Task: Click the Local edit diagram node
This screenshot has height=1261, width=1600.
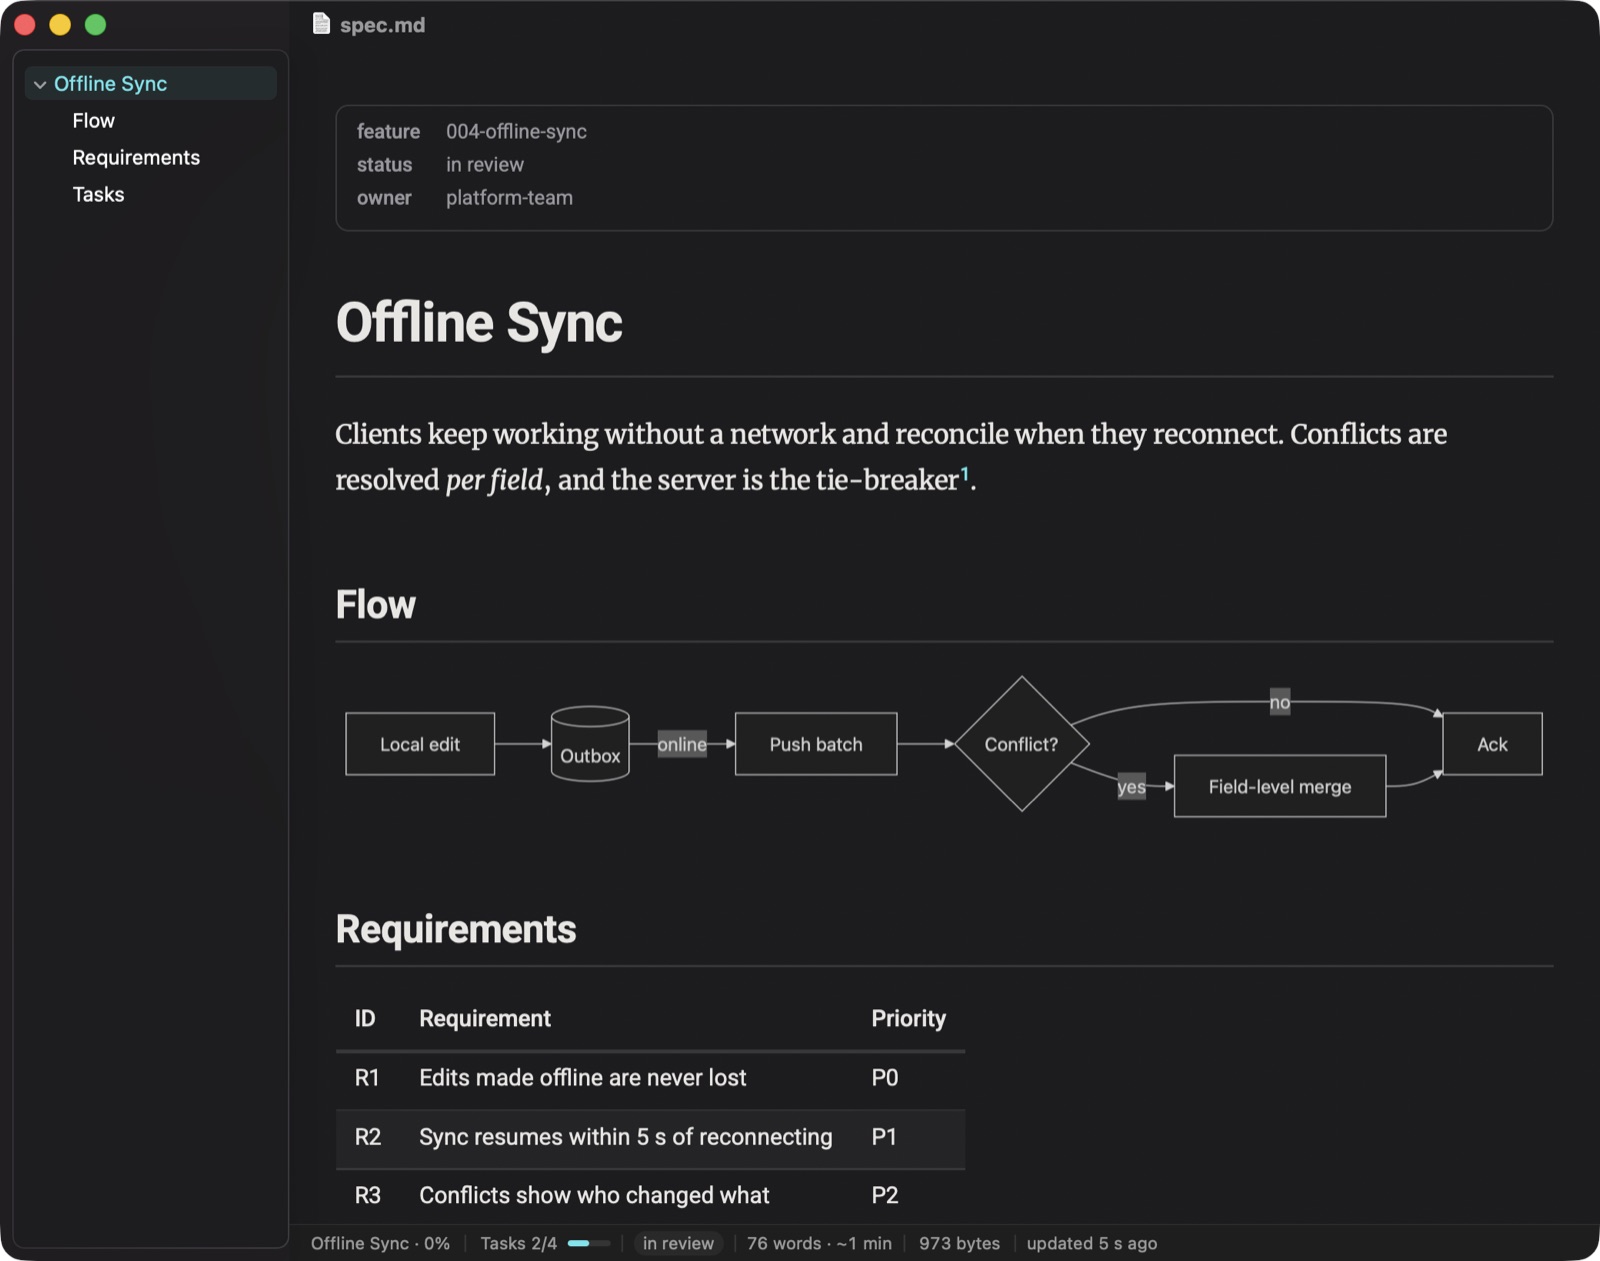Action: click(x=420, y=744)
